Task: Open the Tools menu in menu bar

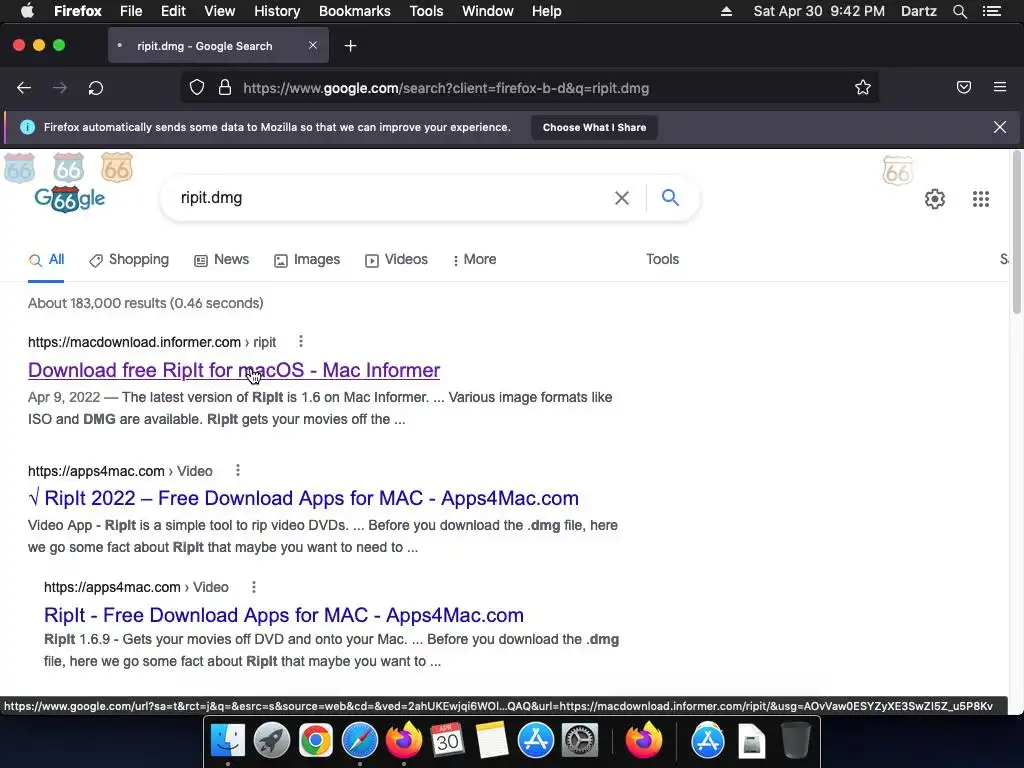Action: (426, 11)
